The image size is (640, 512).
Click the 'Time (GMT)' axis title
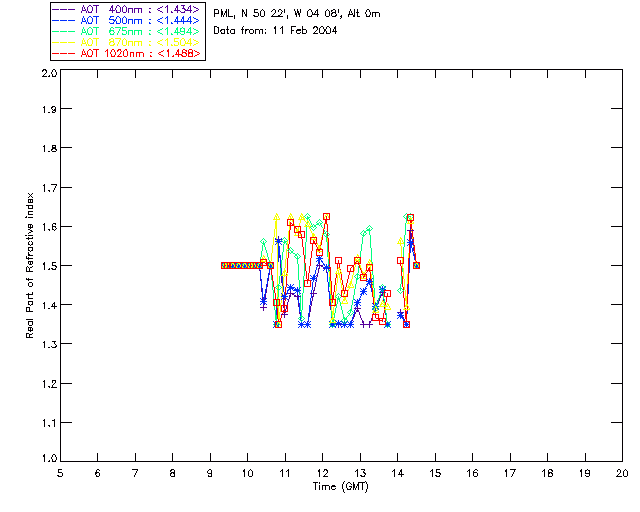340,487
